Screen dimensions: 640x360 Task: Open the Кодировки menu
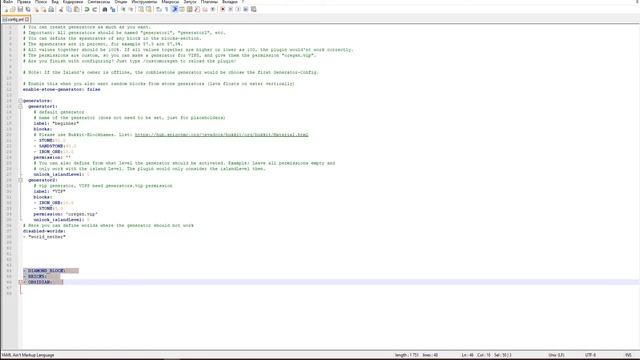click(x=73, y=2)
